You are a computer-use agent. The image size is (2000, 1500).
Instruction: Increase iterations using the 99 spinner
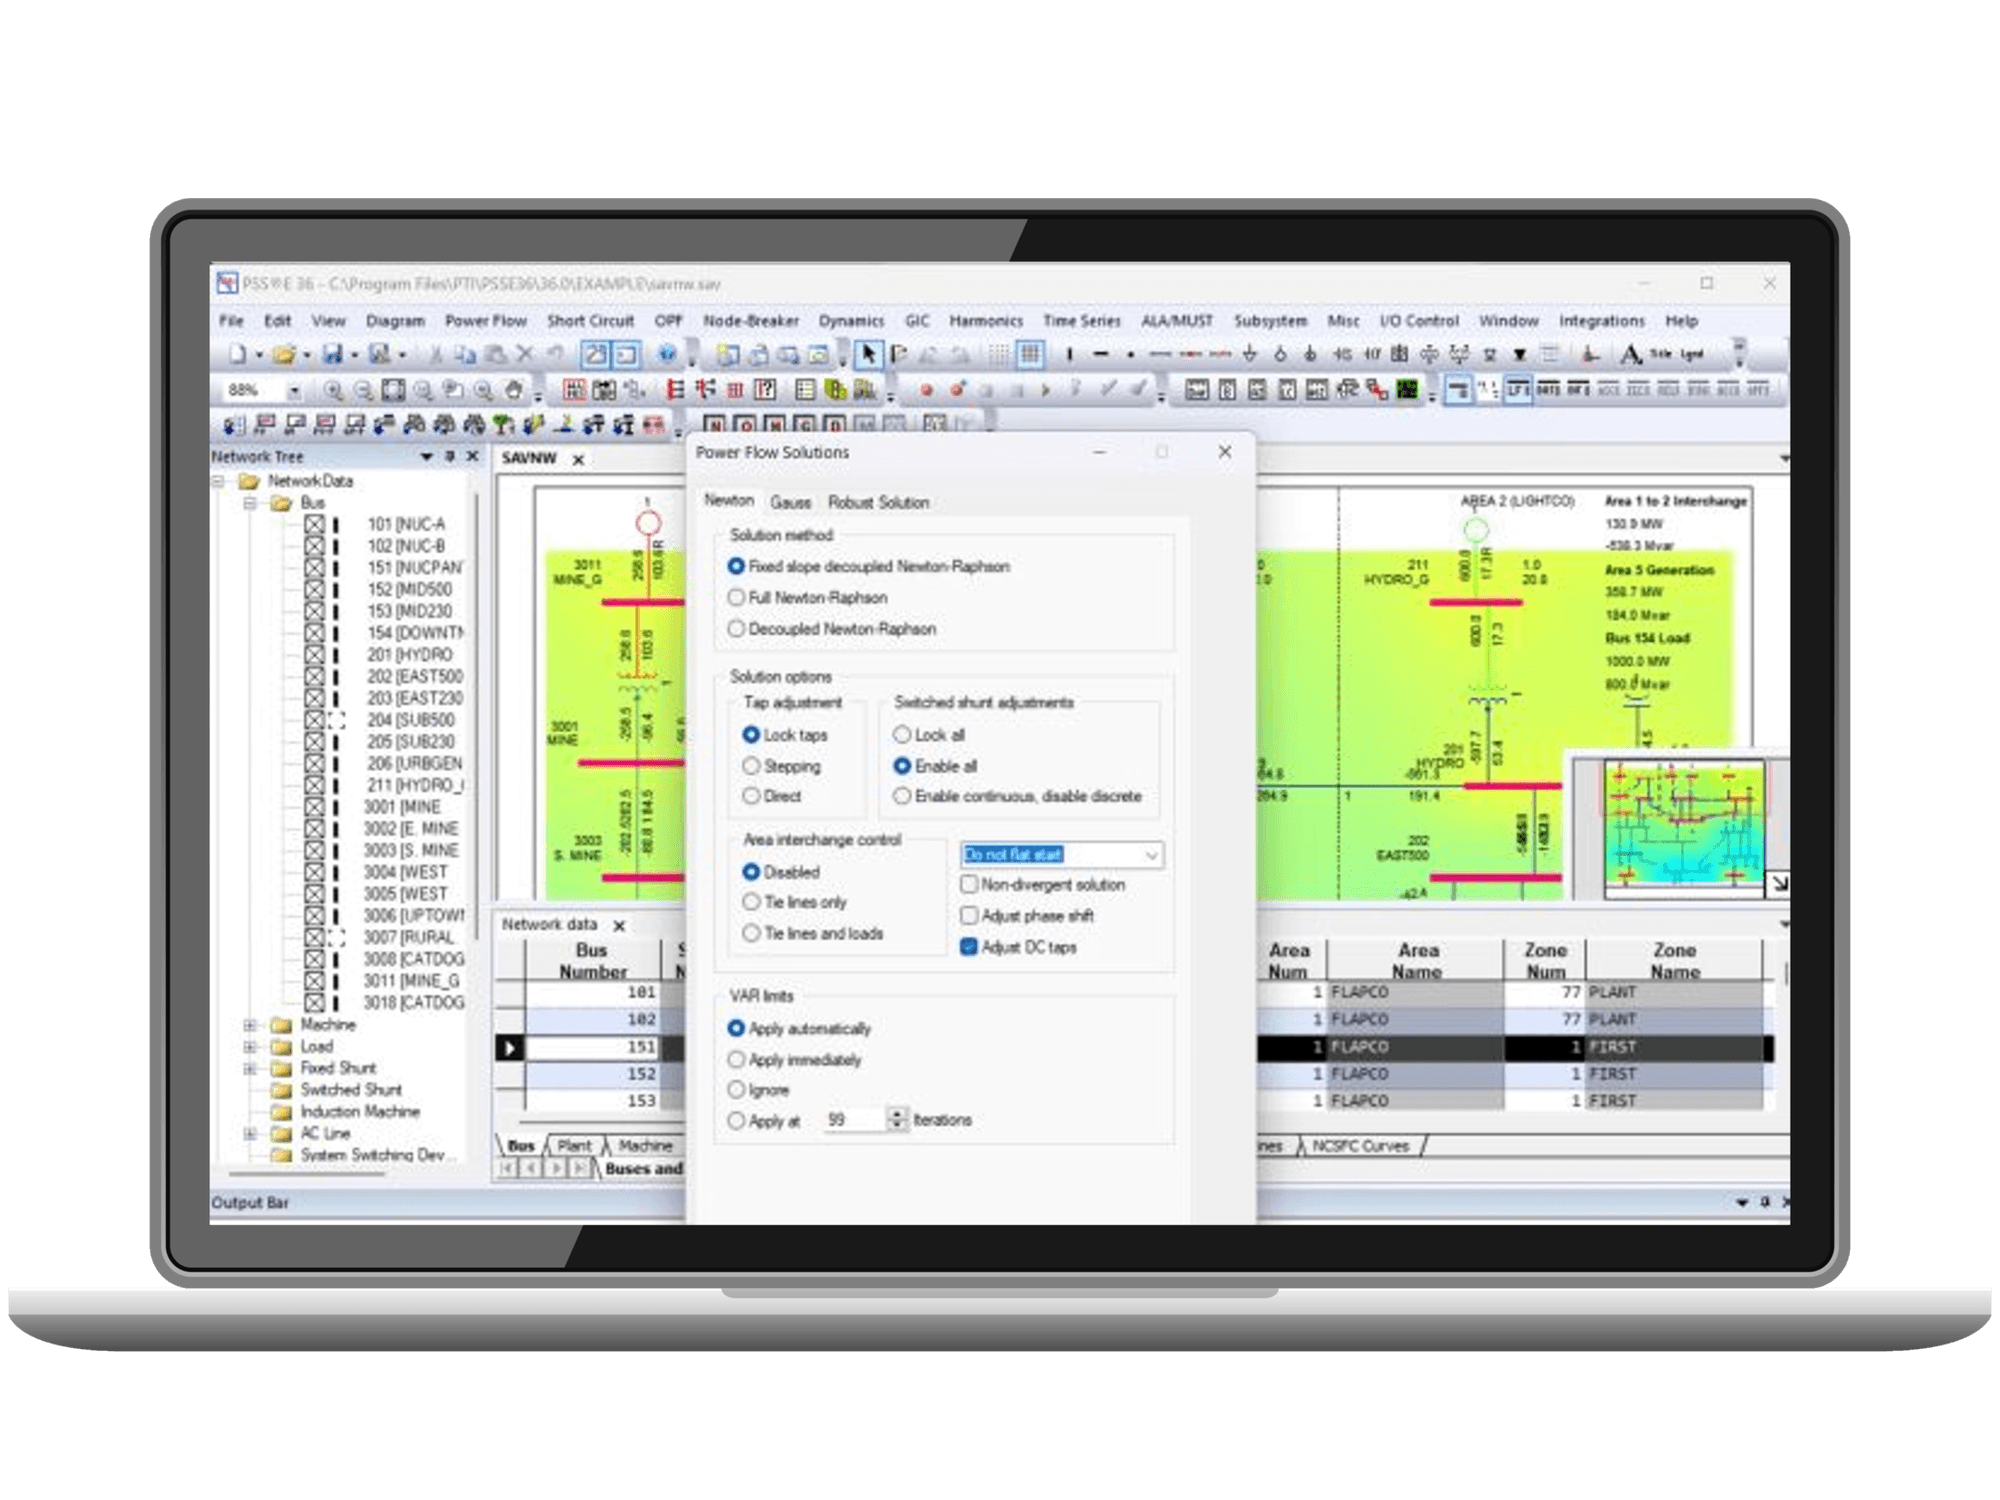pyautogui.click(x=895, y=1114)
